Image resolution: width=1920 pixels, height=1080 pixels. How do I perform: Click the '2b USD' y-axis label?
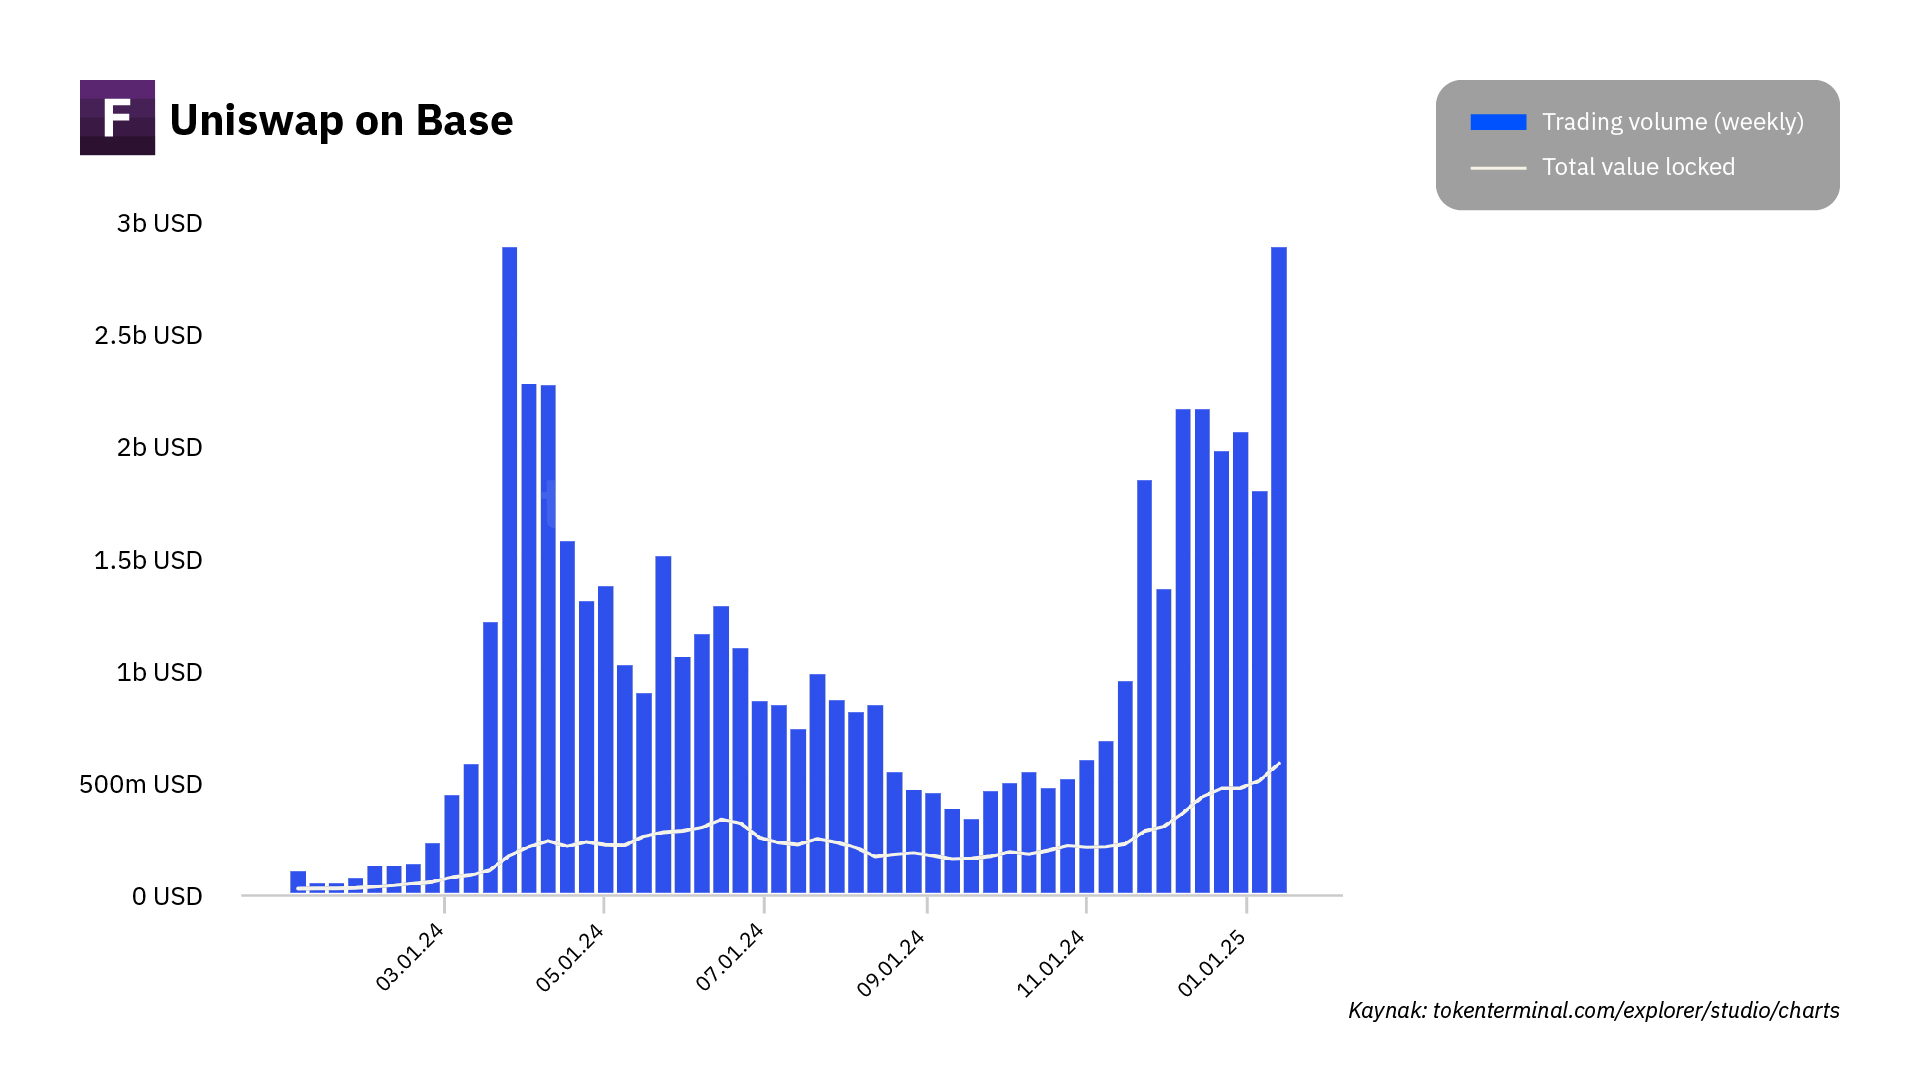point(160,447)
